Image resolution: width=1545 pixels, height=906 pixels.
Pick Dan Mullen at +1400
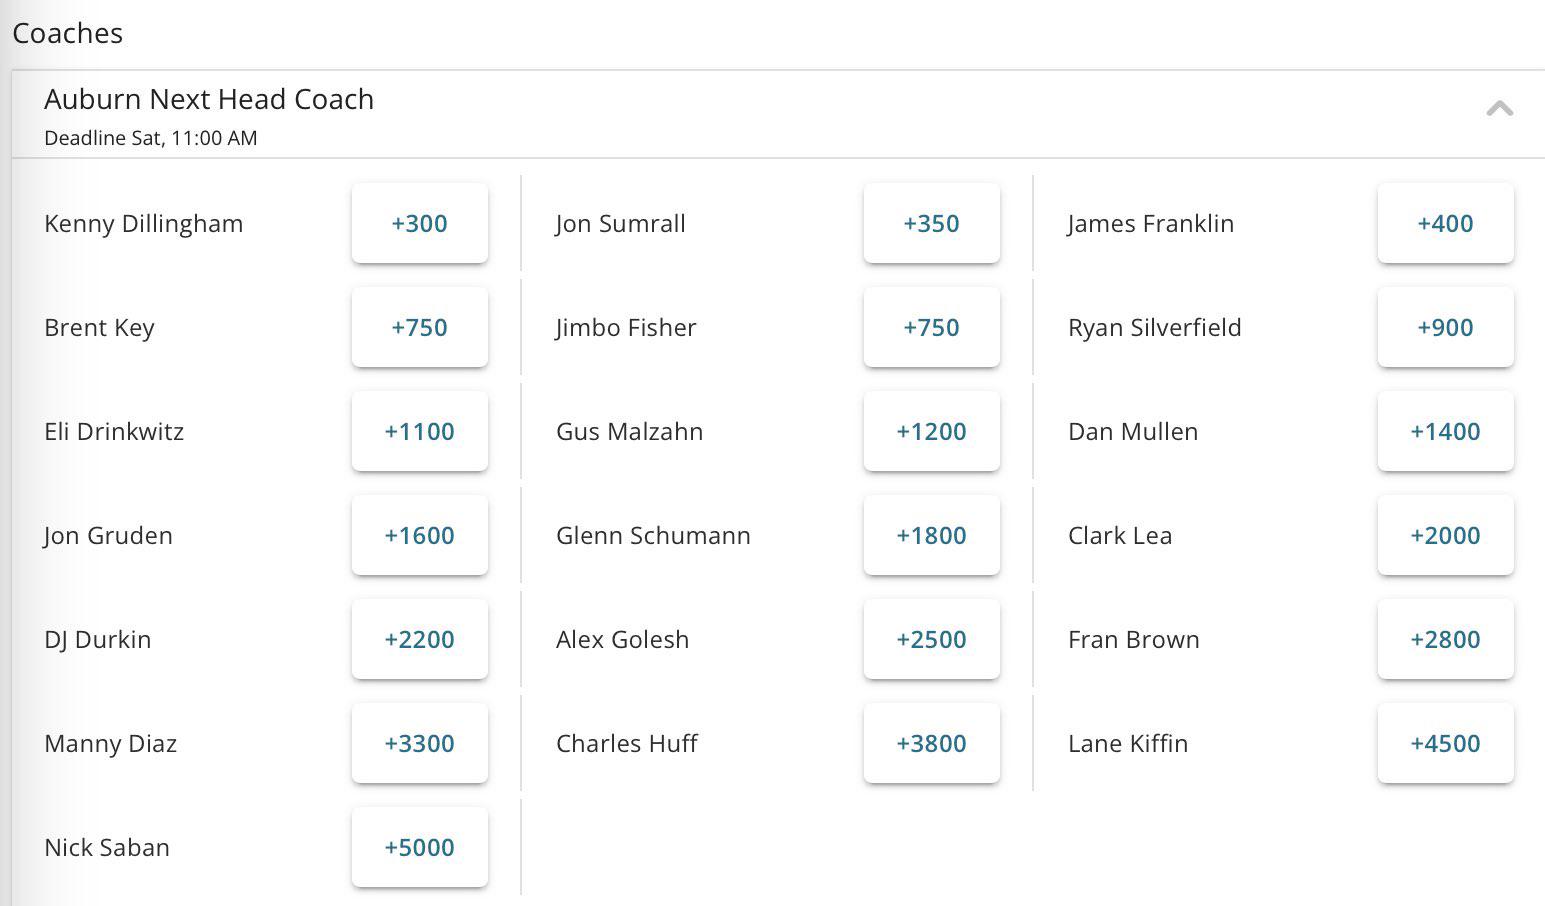point(1445,431)
